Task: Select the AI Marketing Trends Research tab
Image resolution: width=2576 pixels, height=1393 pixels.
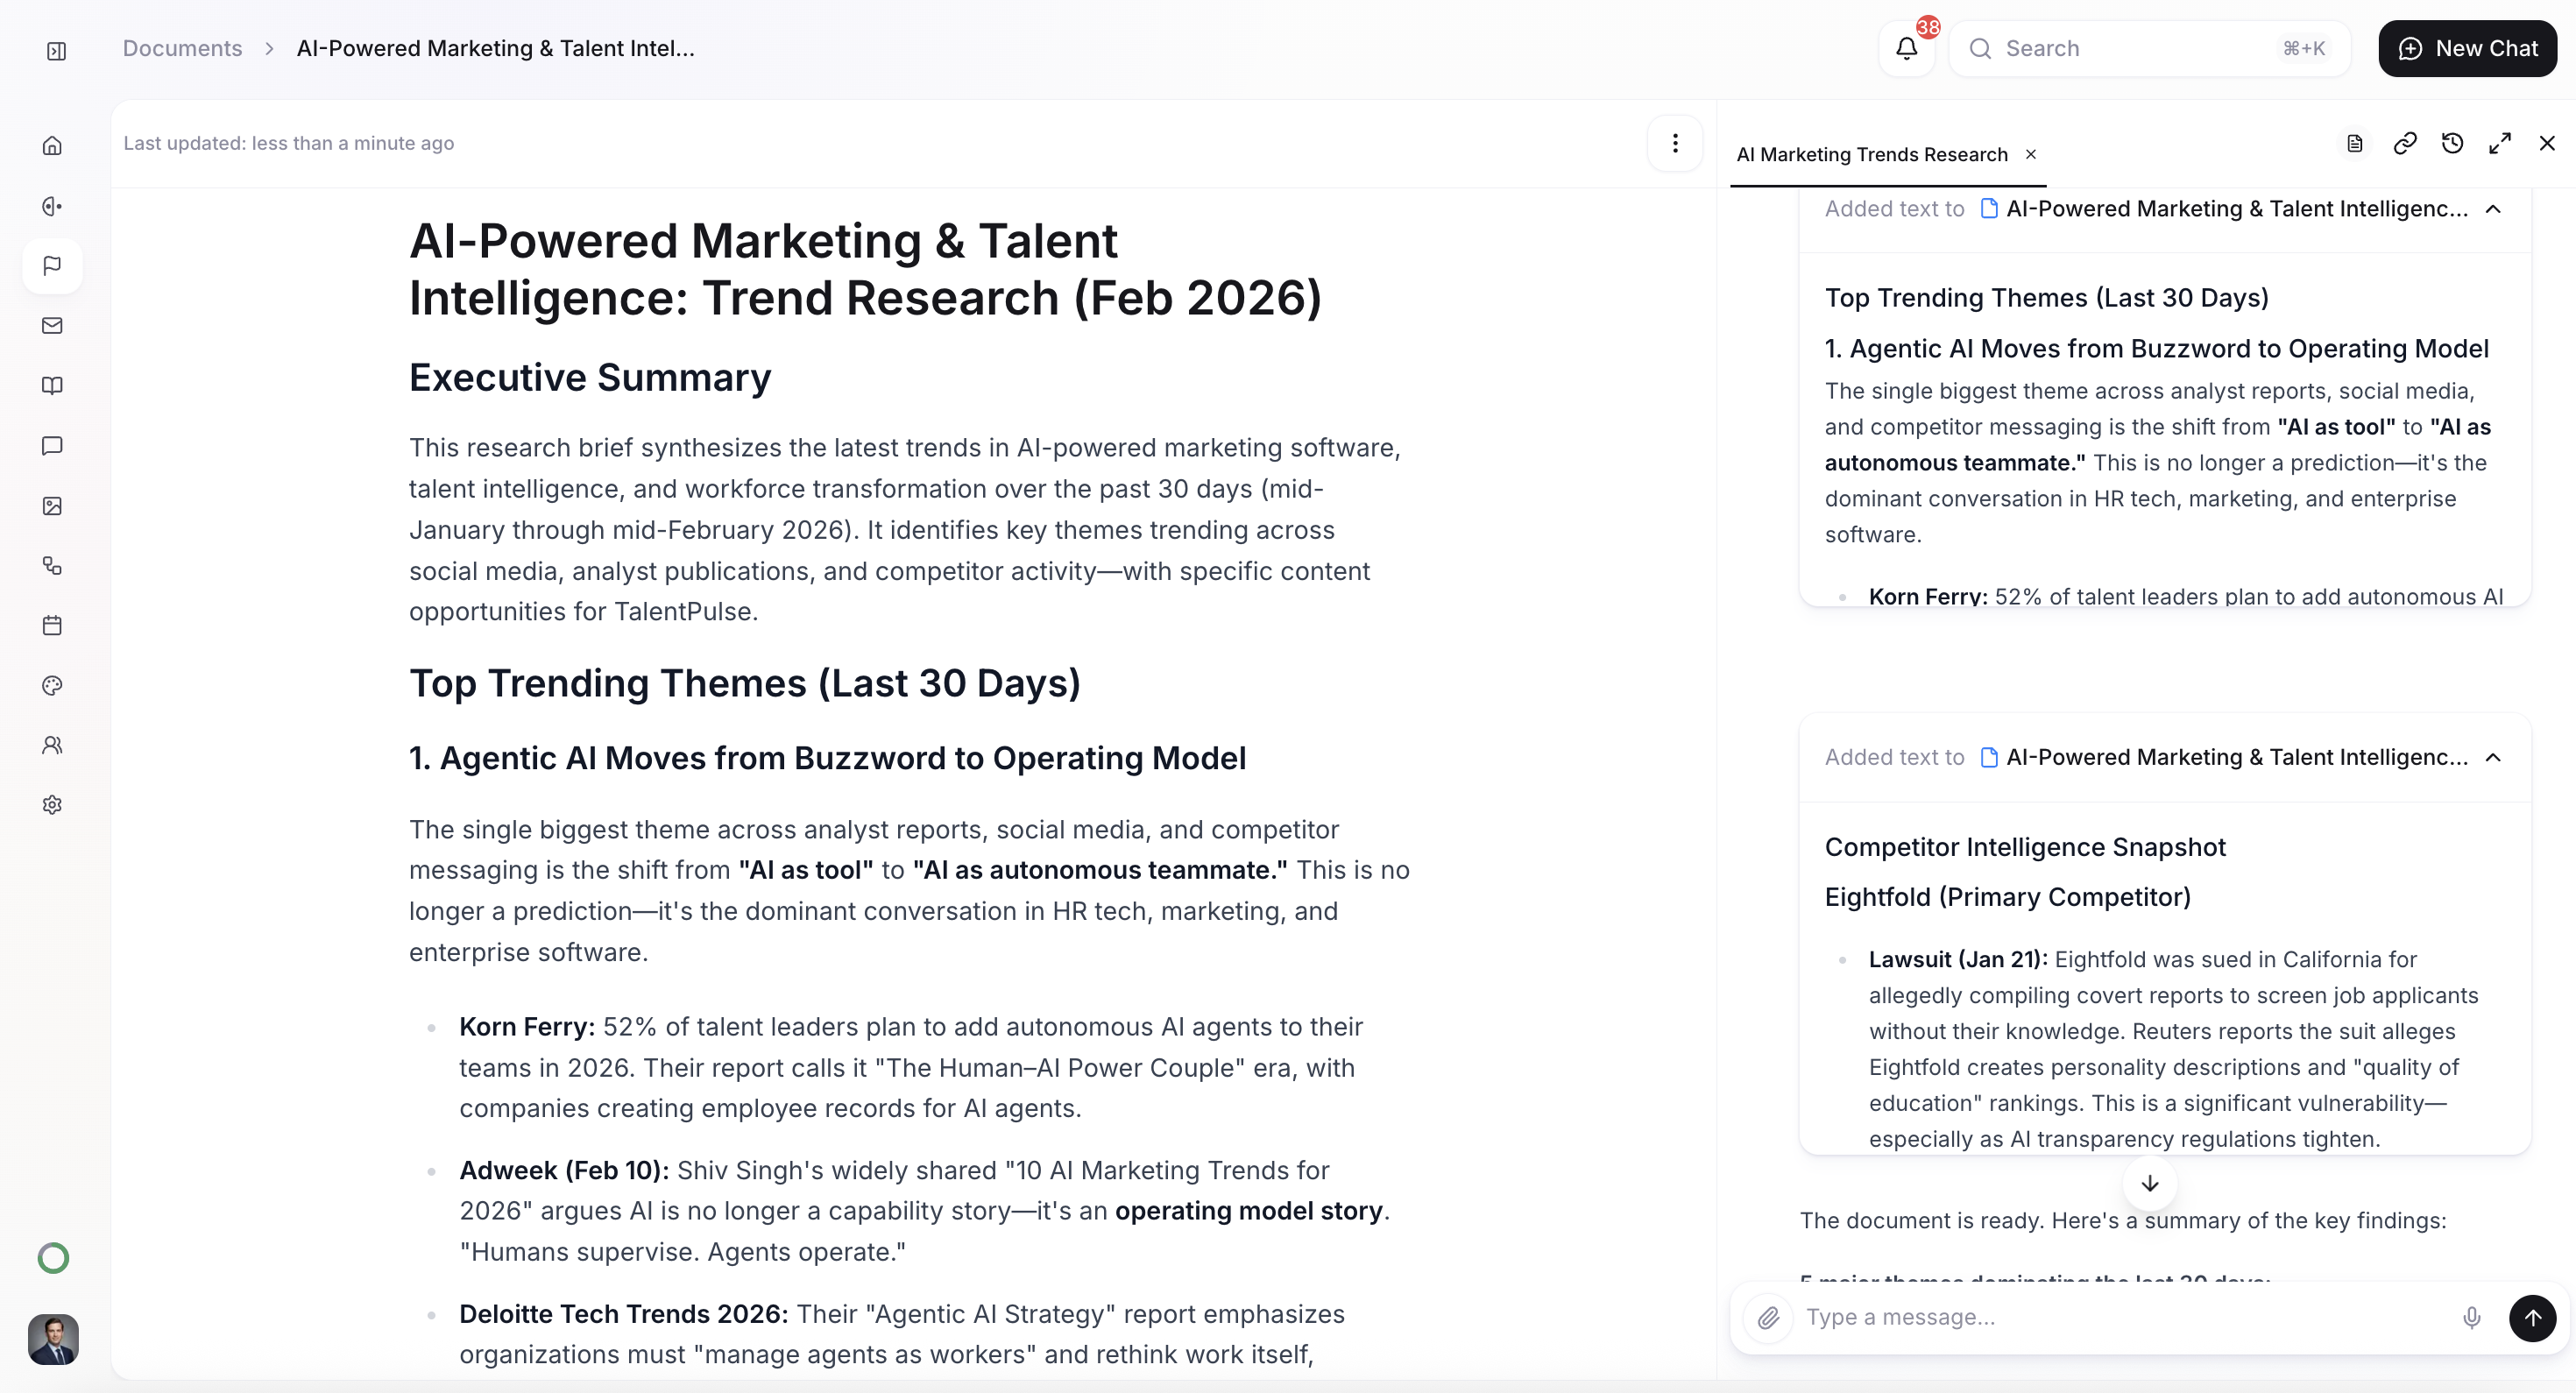Action: pos(1871,154)
